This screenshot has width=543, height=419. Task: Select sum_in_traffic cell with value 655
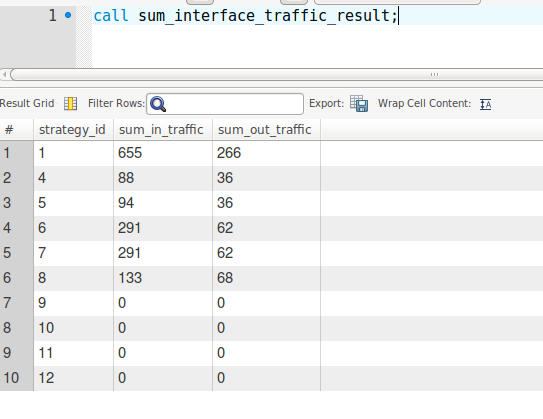pyautogui.click(x=163, y=153)
